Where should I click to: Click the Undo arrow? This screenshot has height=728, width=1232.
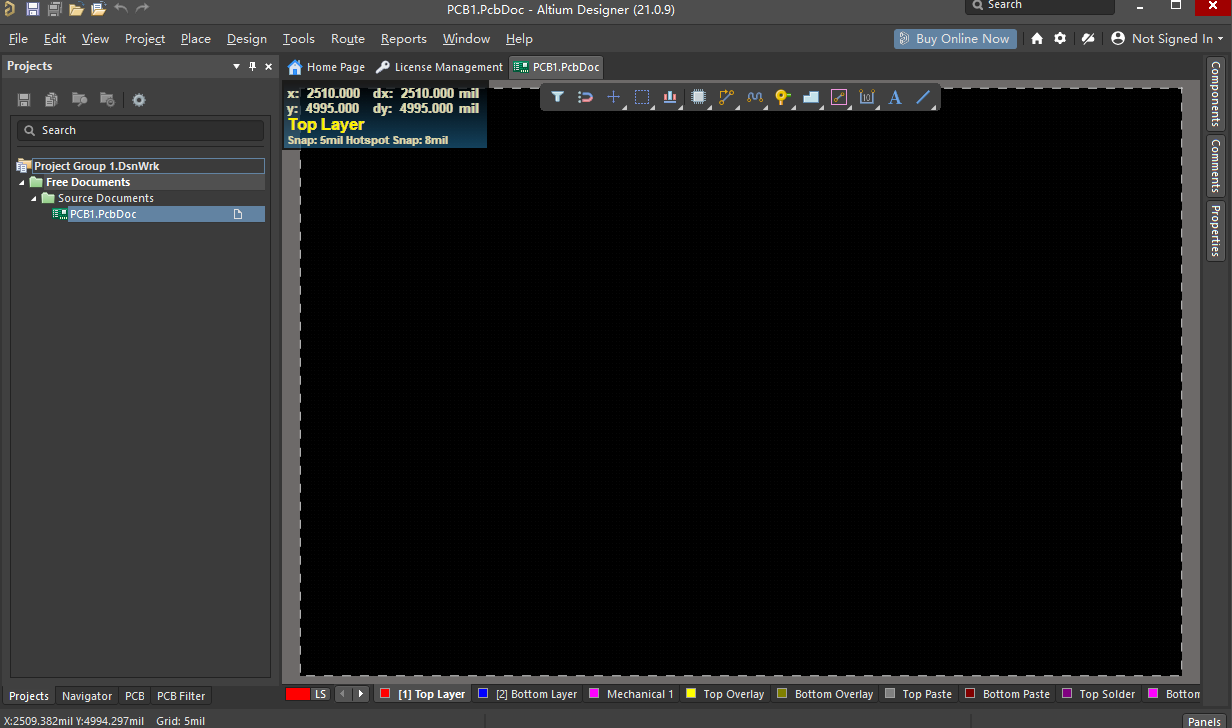pyautogui.click(x=120, y=9)
